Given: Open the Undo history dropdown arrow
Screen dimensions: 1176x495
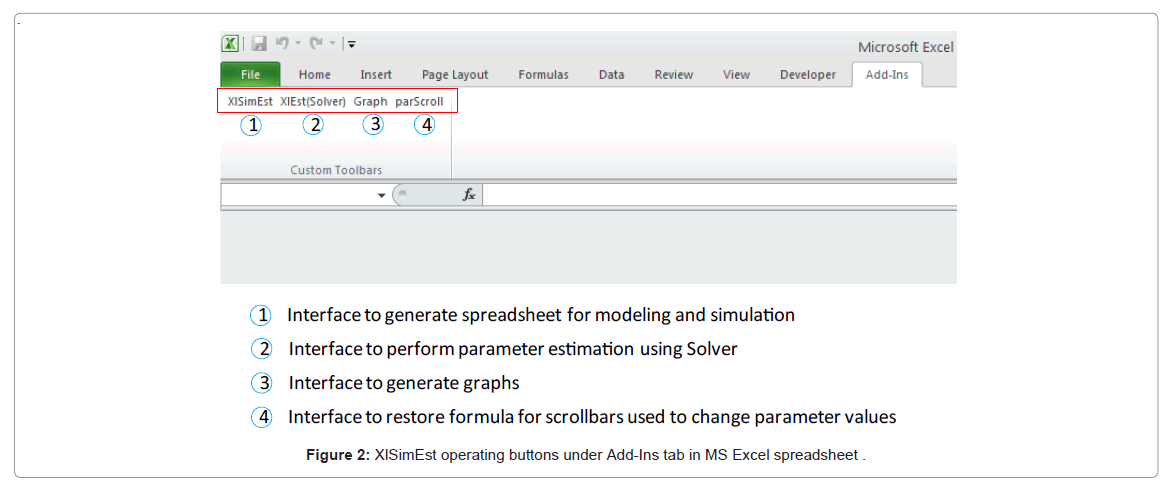Looking at the screenshot, I should tap(298, 44).
